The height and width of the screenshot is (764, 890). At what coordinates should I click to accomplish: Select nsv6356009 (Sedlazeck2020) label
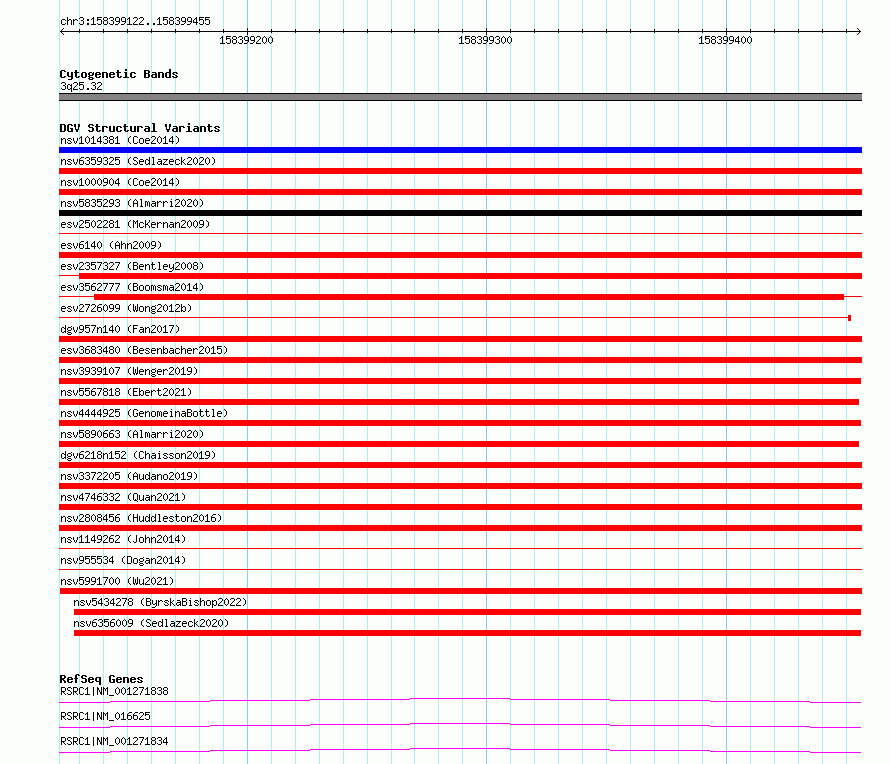151,623
